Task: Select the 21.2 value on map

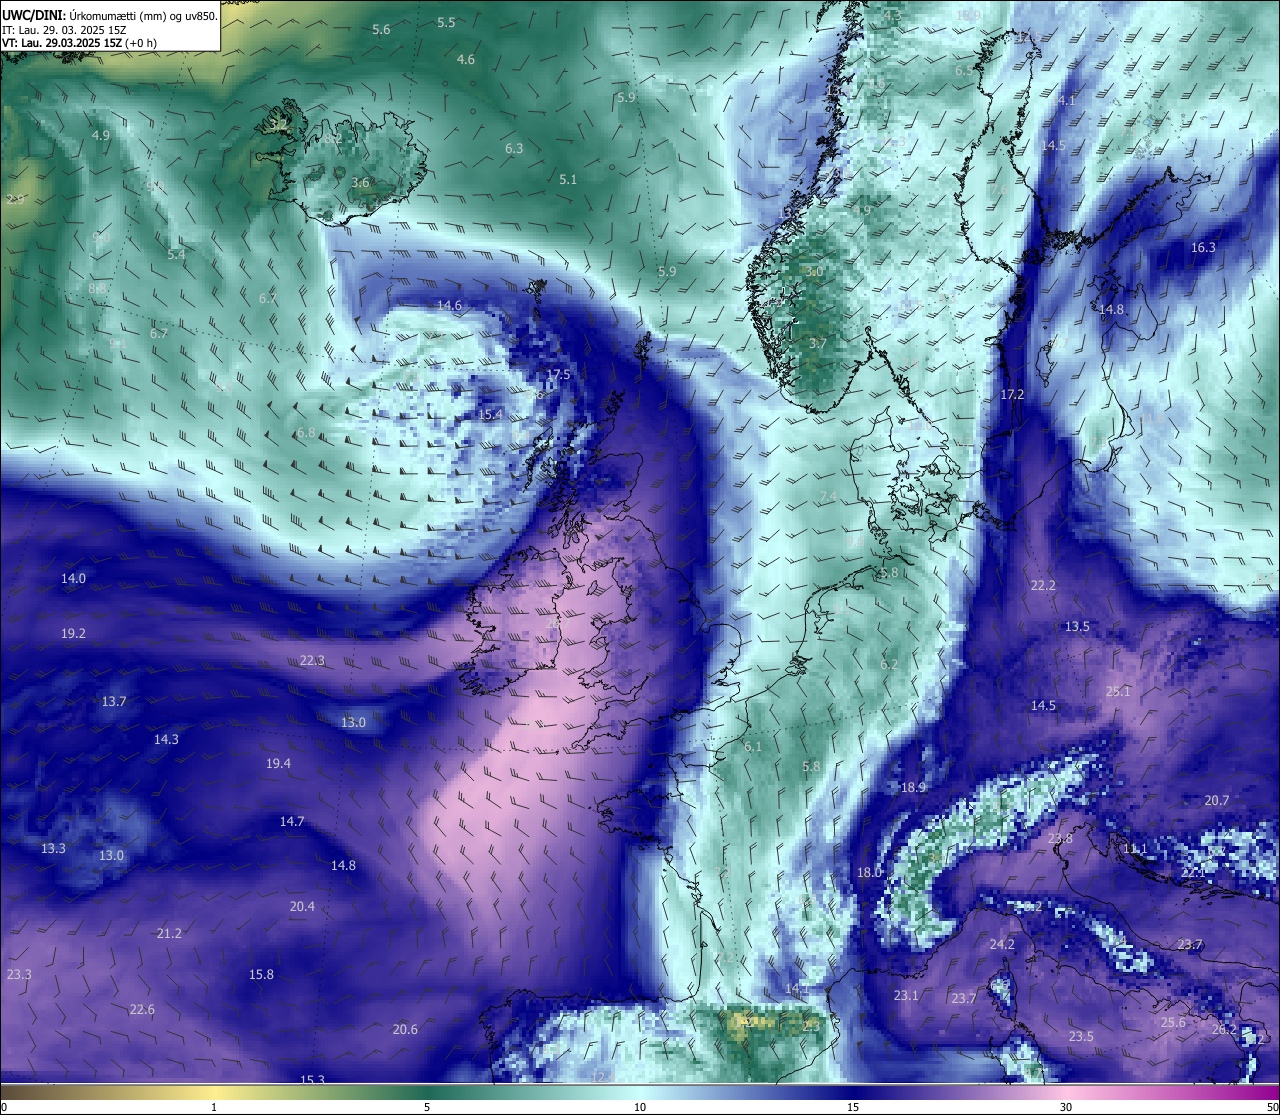Action: click(x=169, y=934)
